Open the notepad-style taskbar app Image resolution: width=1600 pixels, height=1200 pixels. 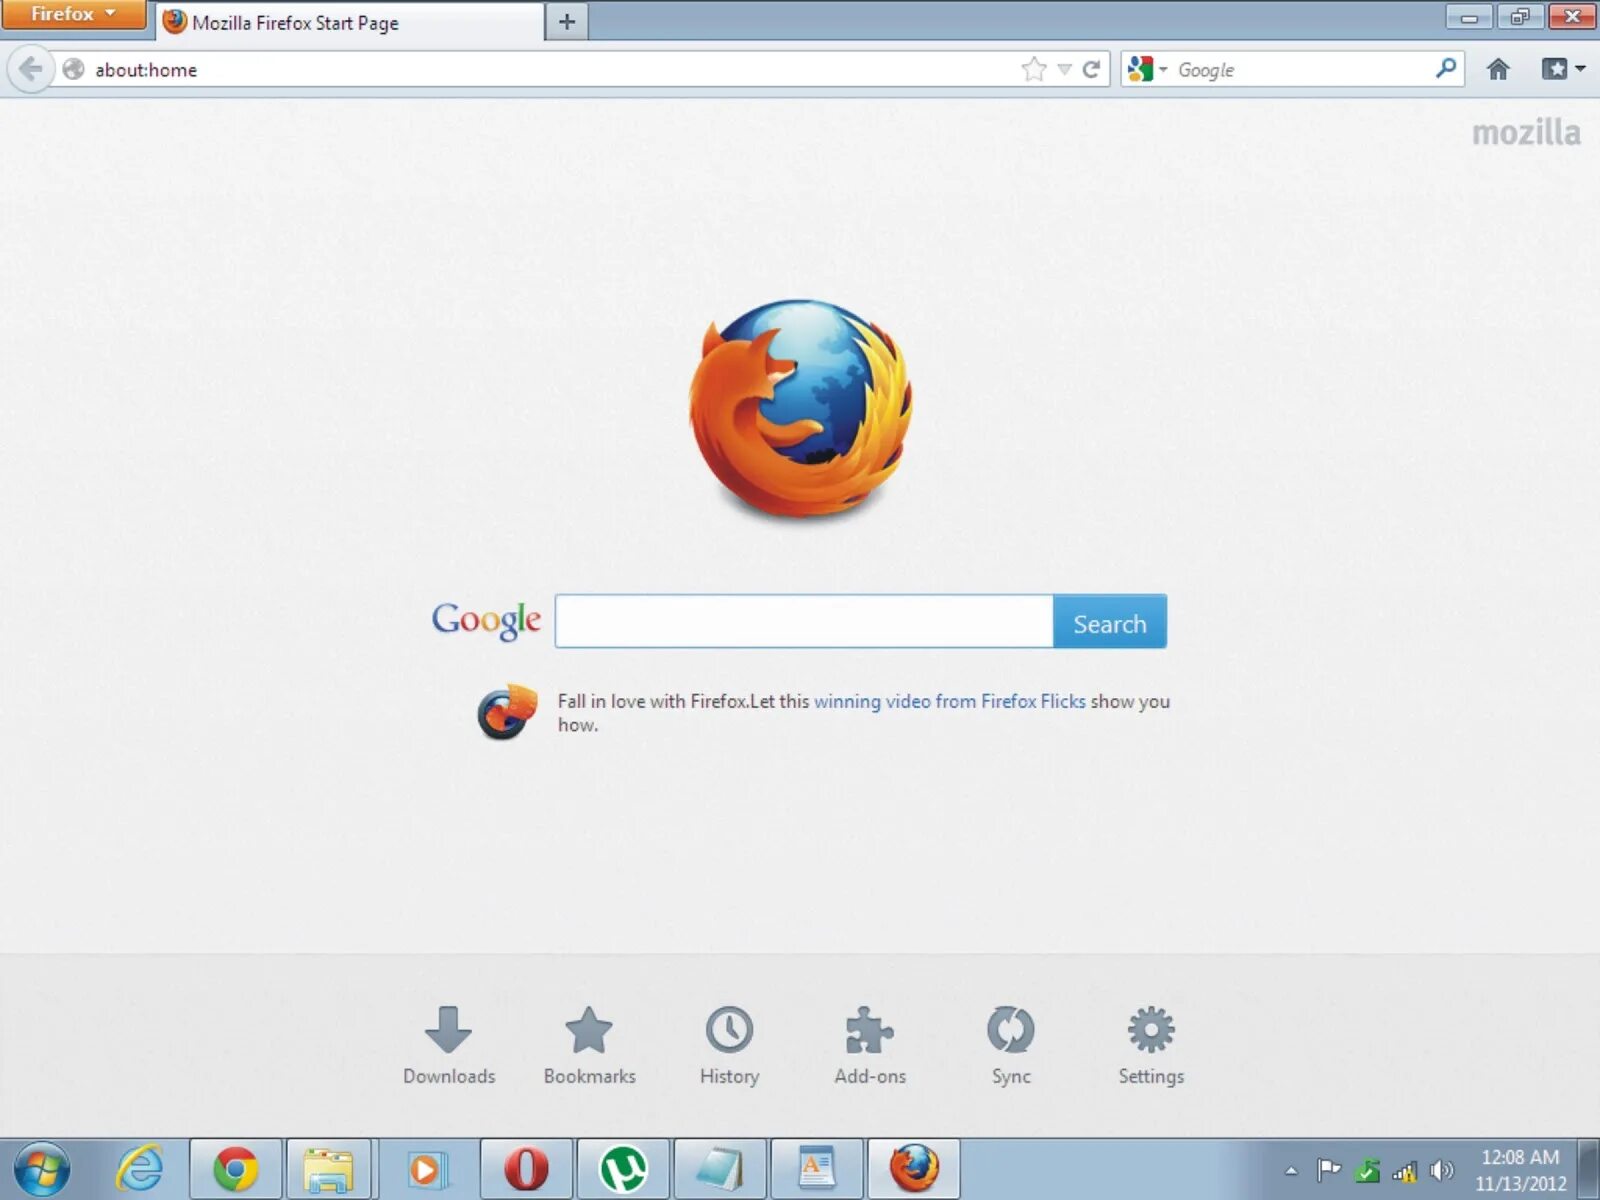[x=720, y=1168]
